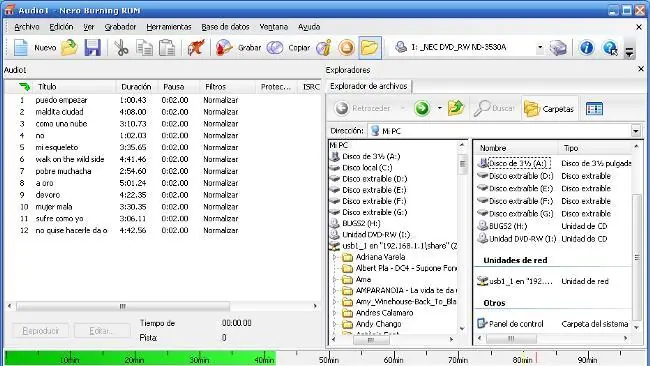Click the help pointer question icon
This screenshot has height=366, width=650.
click(610, 48)
